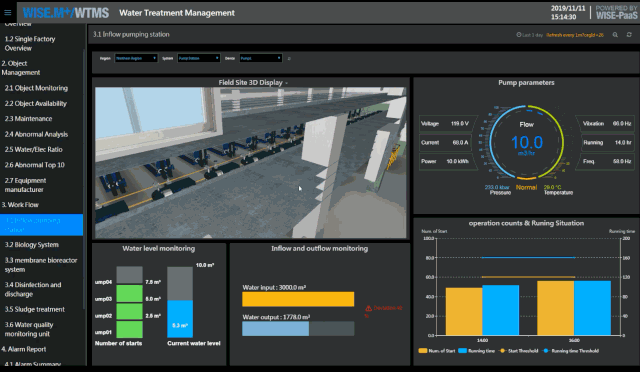The height and width of the screenshot is (372, 640).
Task: Toggle Start Threshold legend item
Action: [x=518, y=351]
